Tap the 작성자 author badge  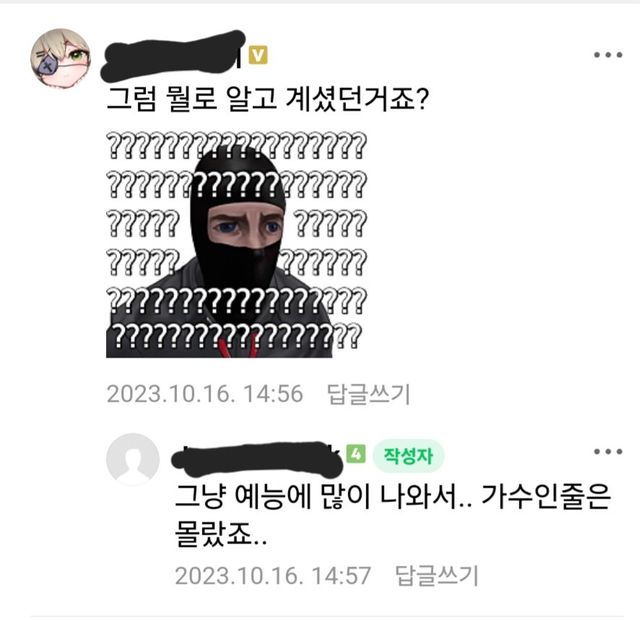click(408, 456)
